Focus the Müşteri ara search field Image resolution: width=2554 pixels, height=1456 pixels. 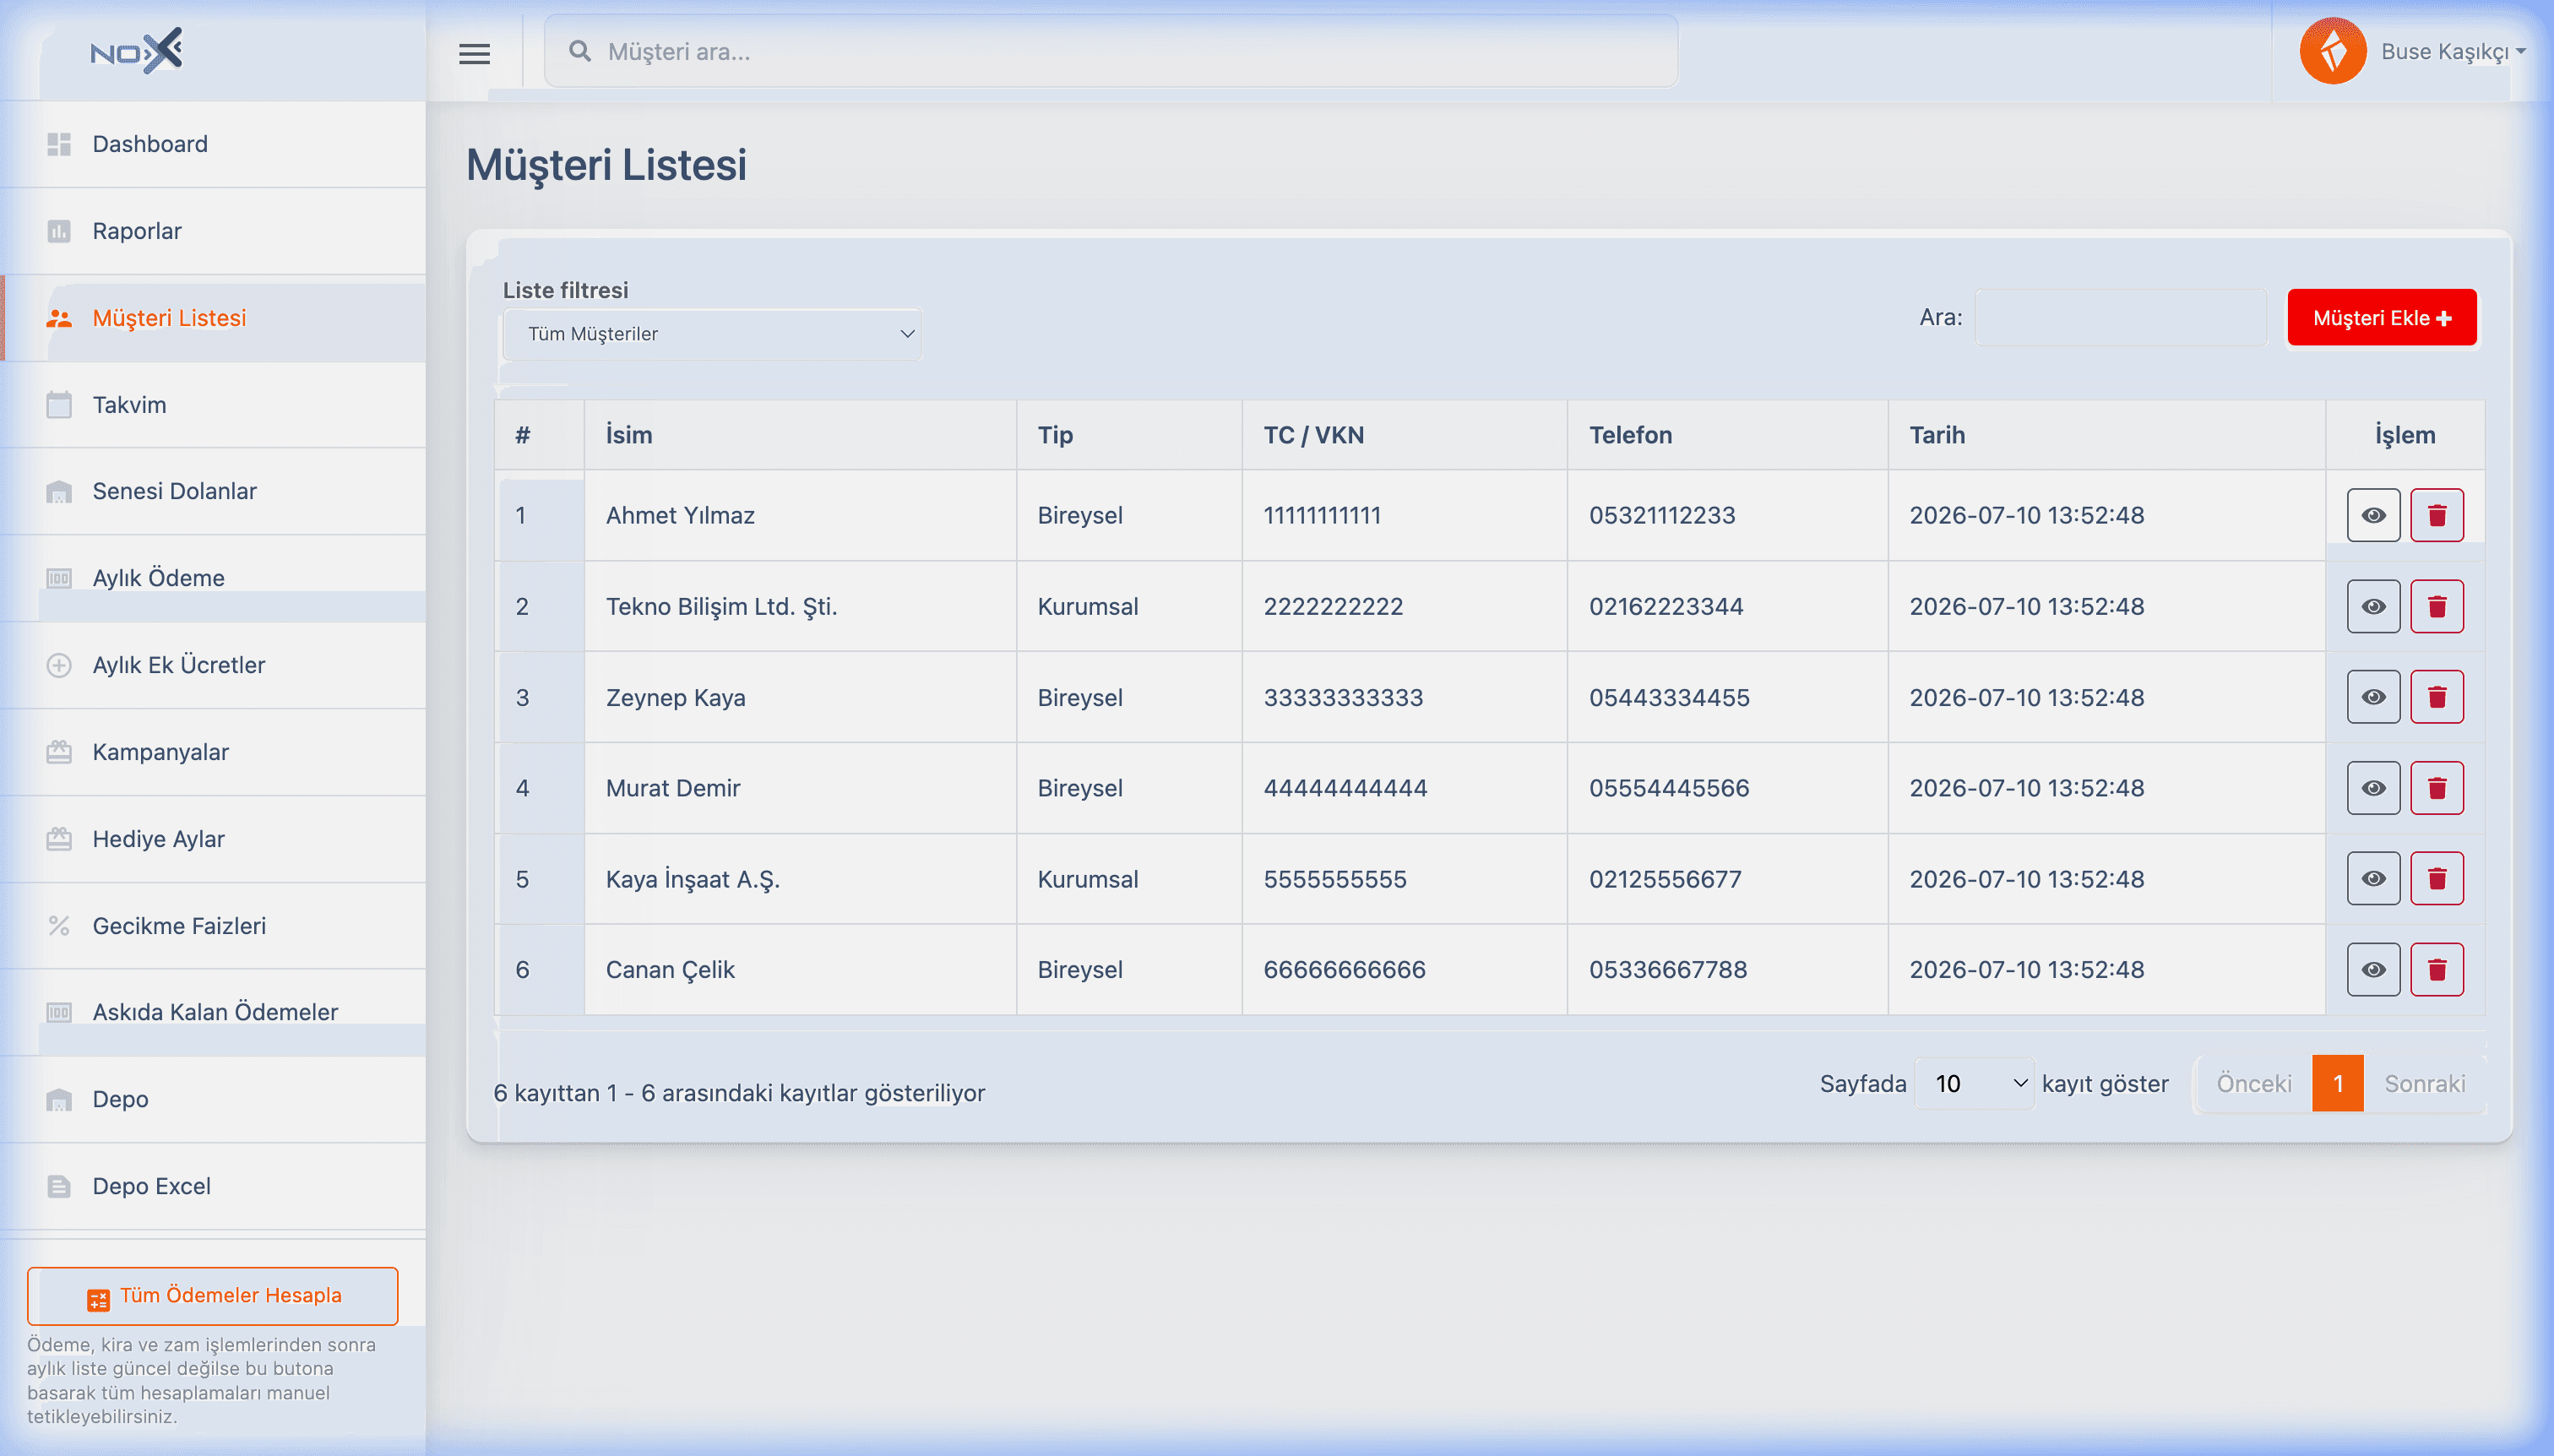[x=1110, y=52]
